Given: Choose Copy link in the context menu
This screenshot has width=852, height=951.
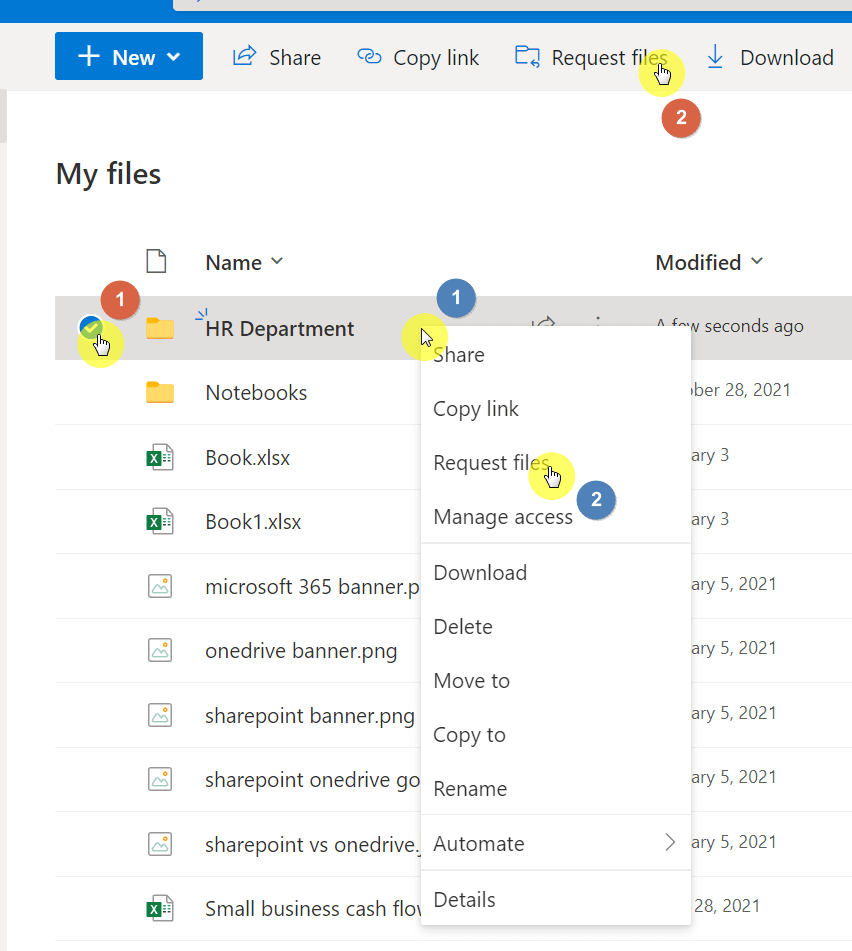Looking at the screenshot, I should [x=555, y=409].
